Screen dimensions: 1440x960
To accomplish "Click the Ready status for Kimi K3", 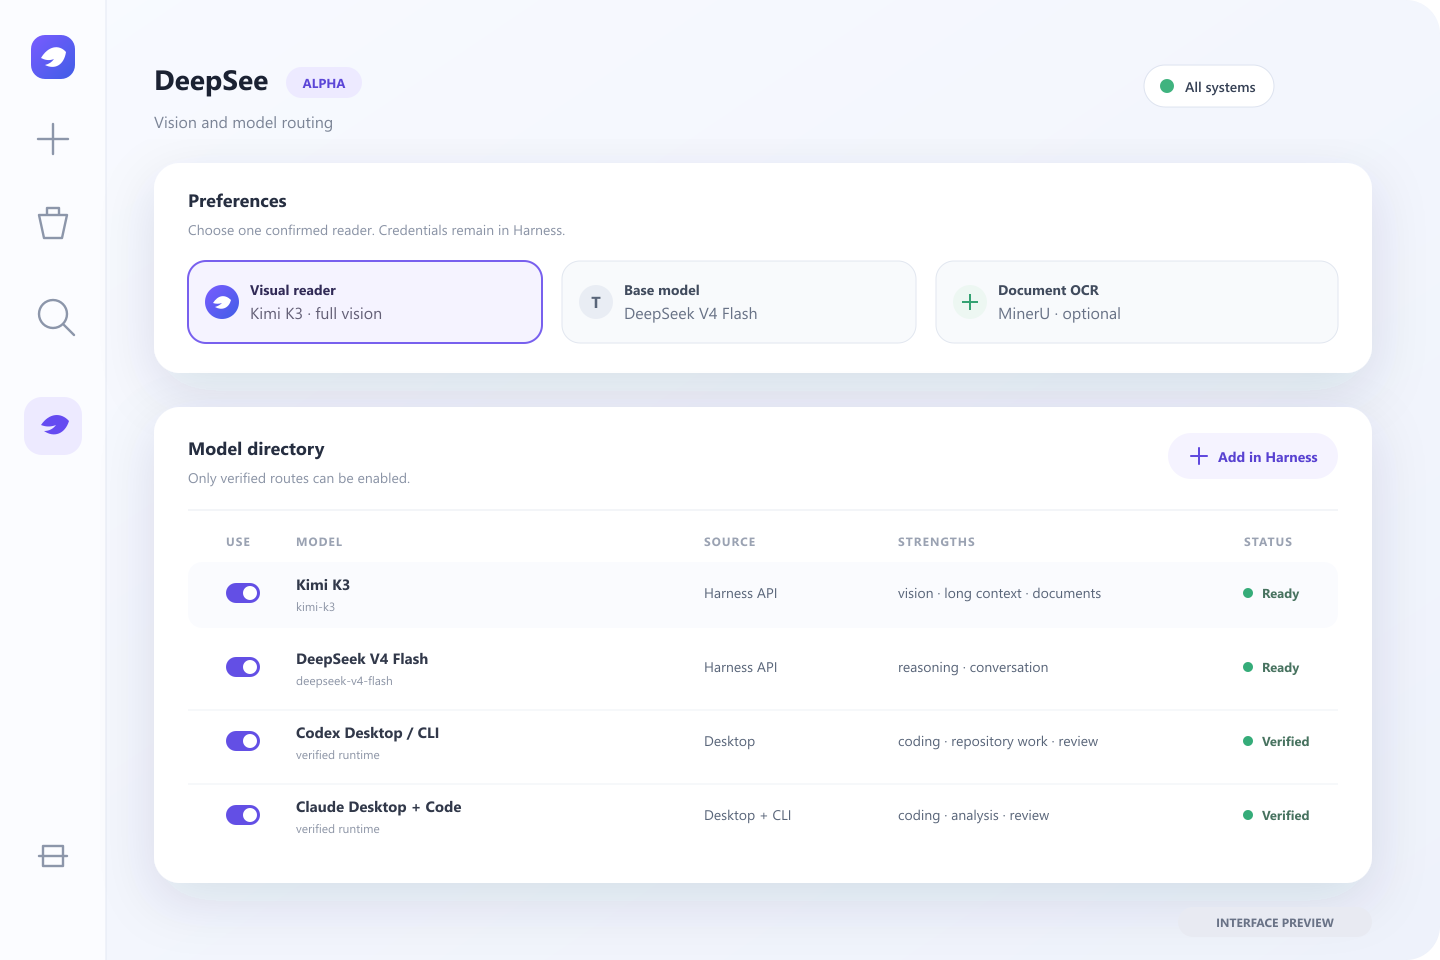I will coord(1280,593).
